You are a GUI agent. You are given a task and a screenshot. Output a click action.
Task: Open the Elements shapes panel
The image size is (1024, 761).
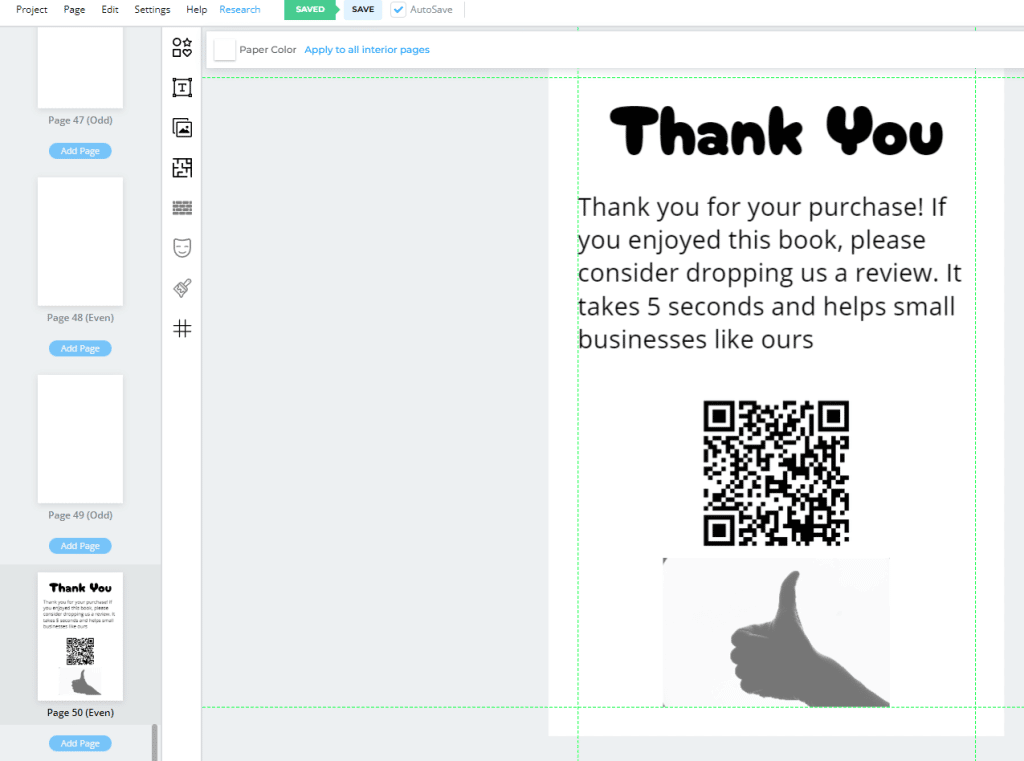pyautogui.click(x=181, y=47)
